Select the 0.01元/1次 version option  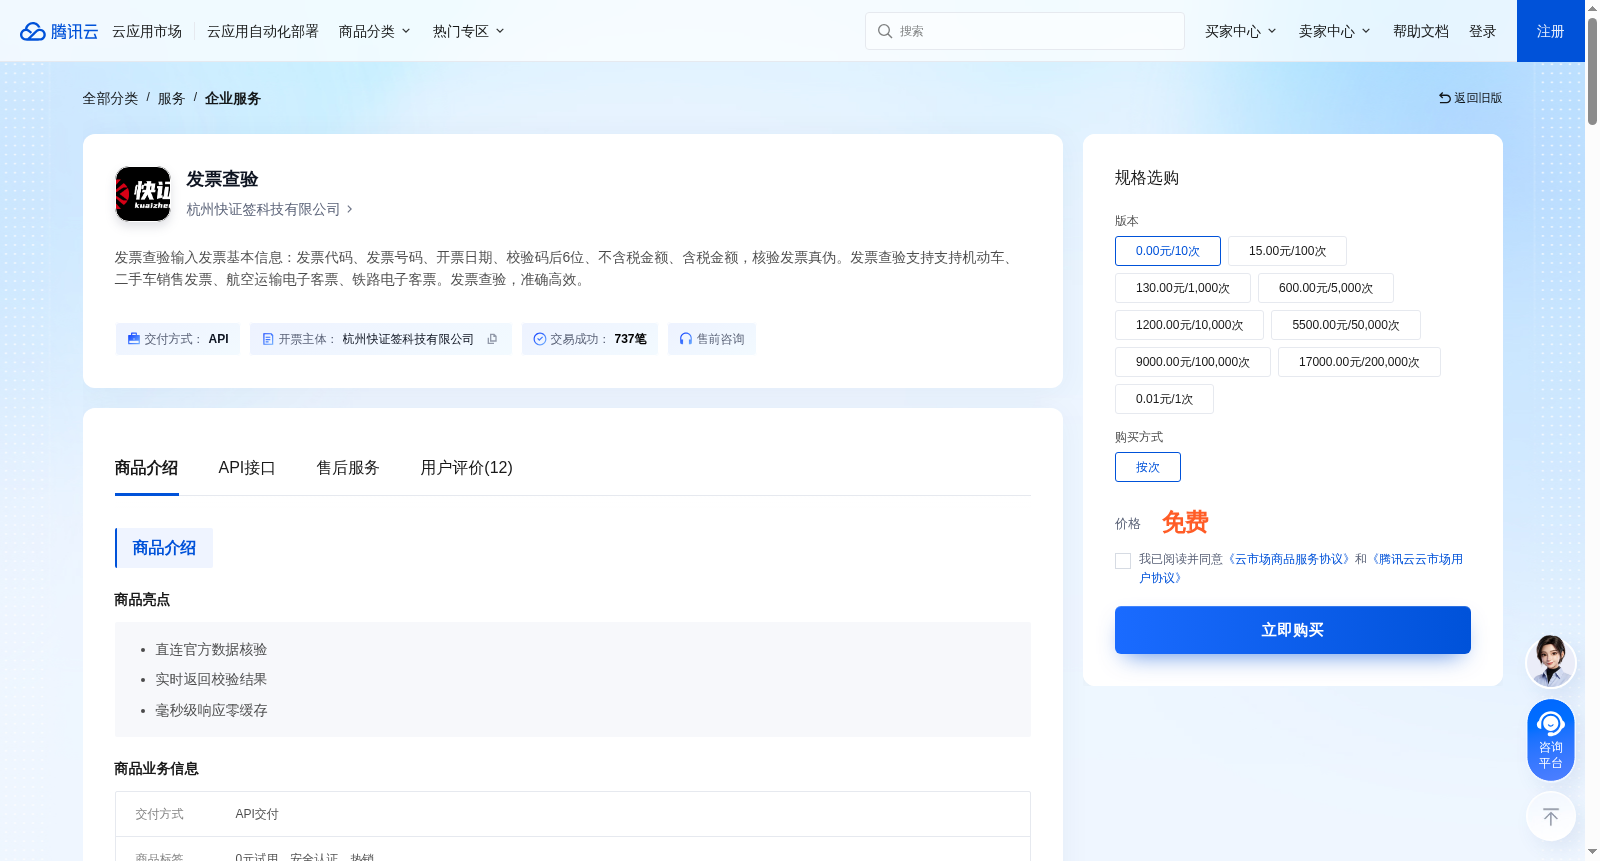[x=1164, y=399]
